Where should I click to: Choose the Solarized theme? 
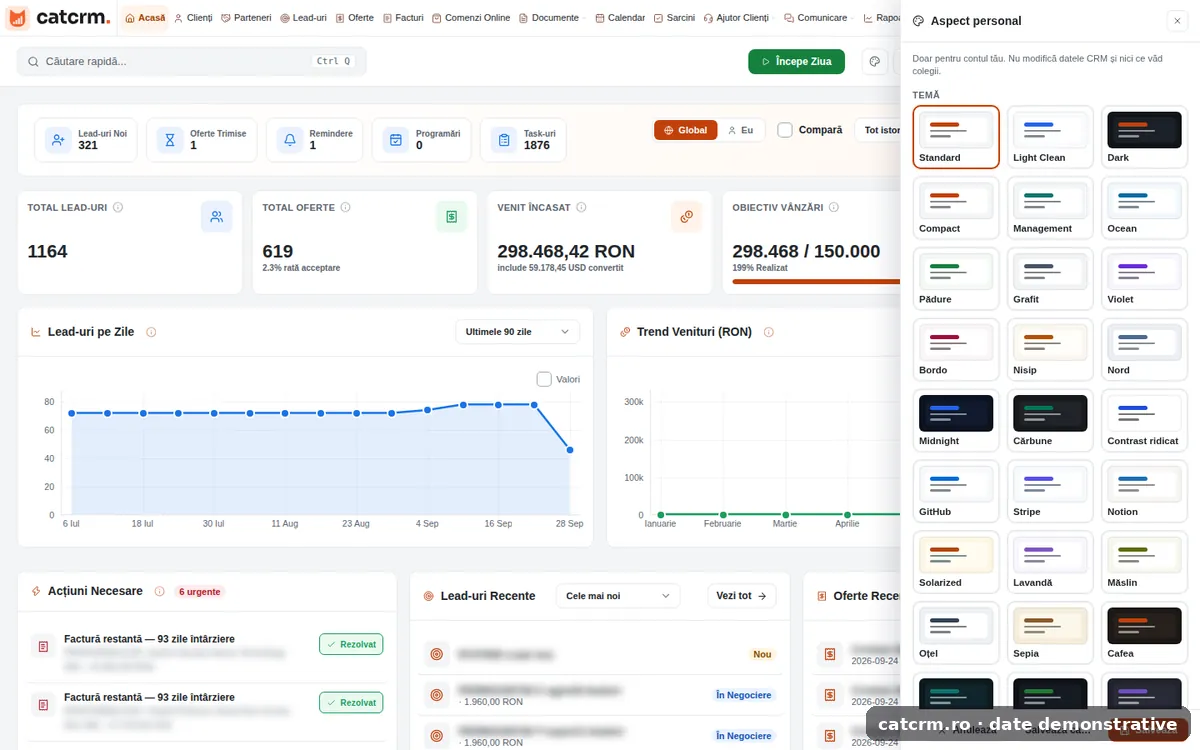956,562
